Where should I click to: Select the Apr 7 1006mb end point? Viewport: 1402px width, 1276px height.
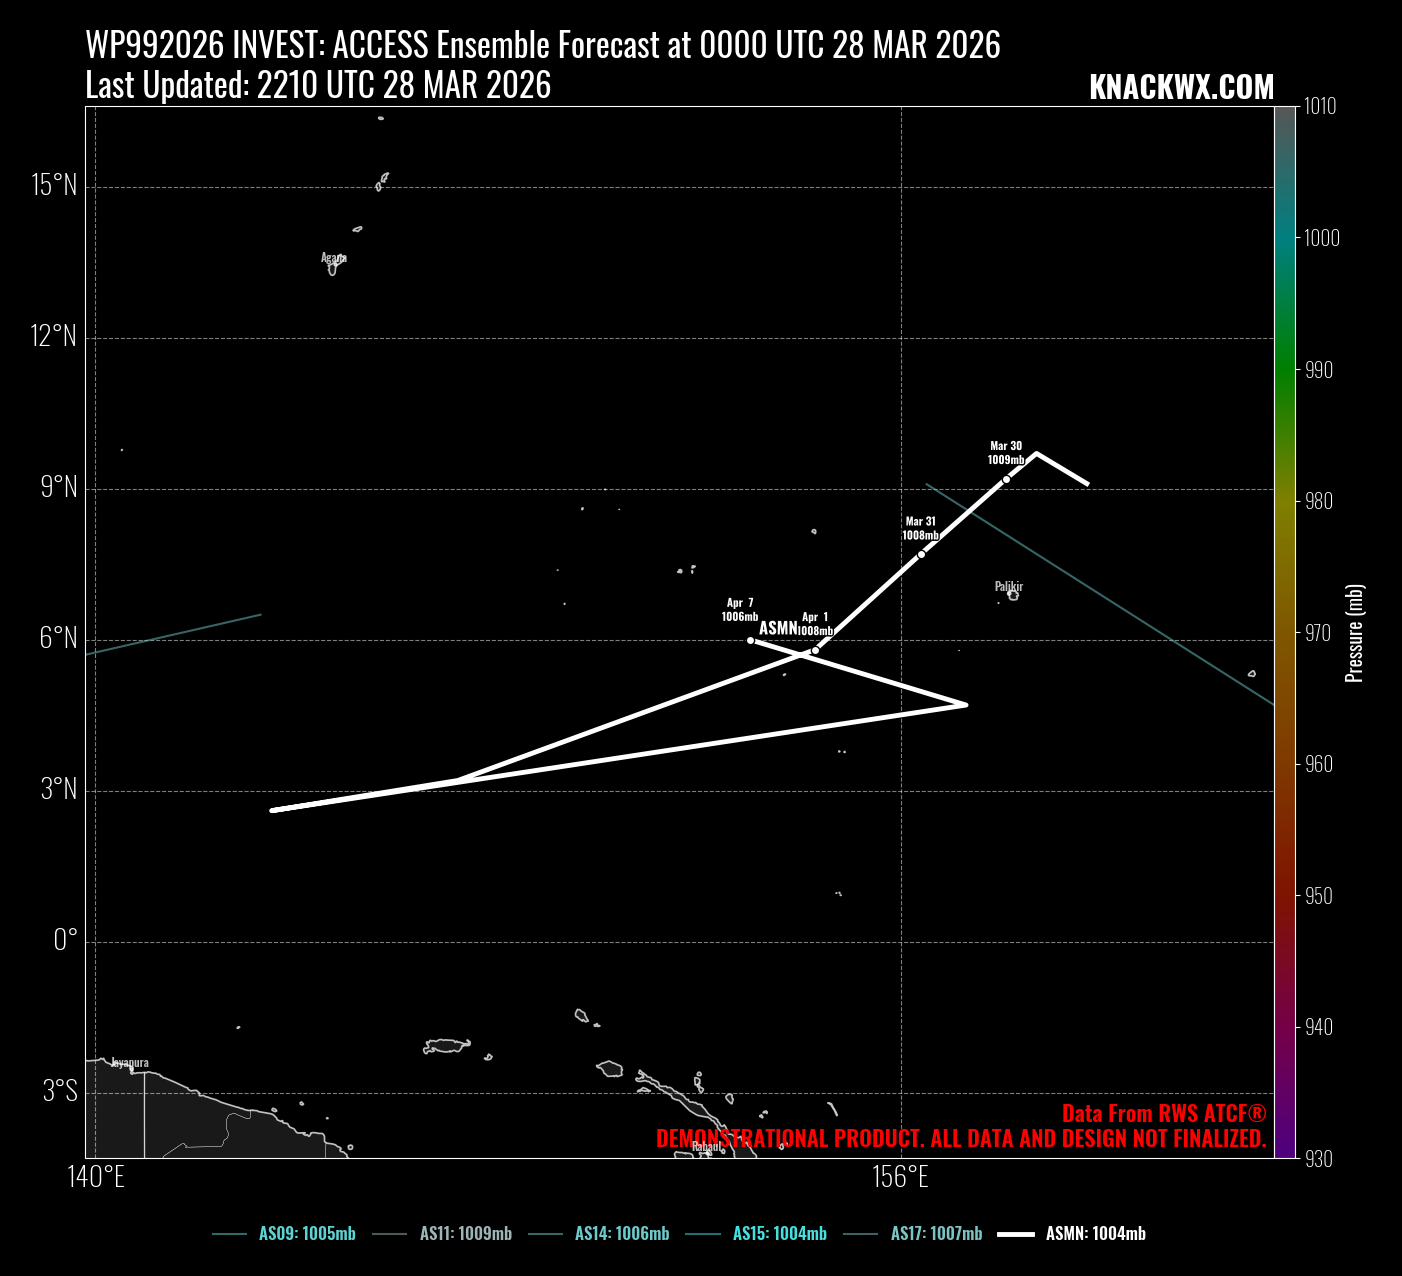pos(750,640)
